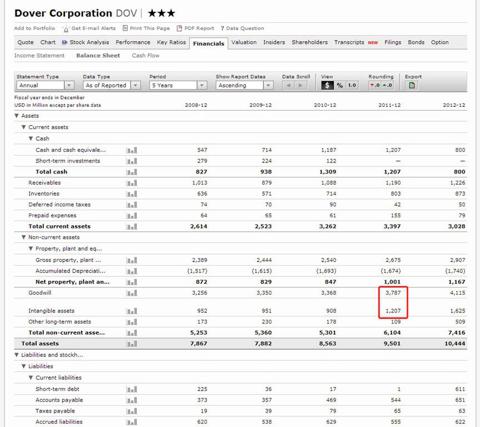Open the Statement Type dropdown
480x427 pixels.
[45, 85]
